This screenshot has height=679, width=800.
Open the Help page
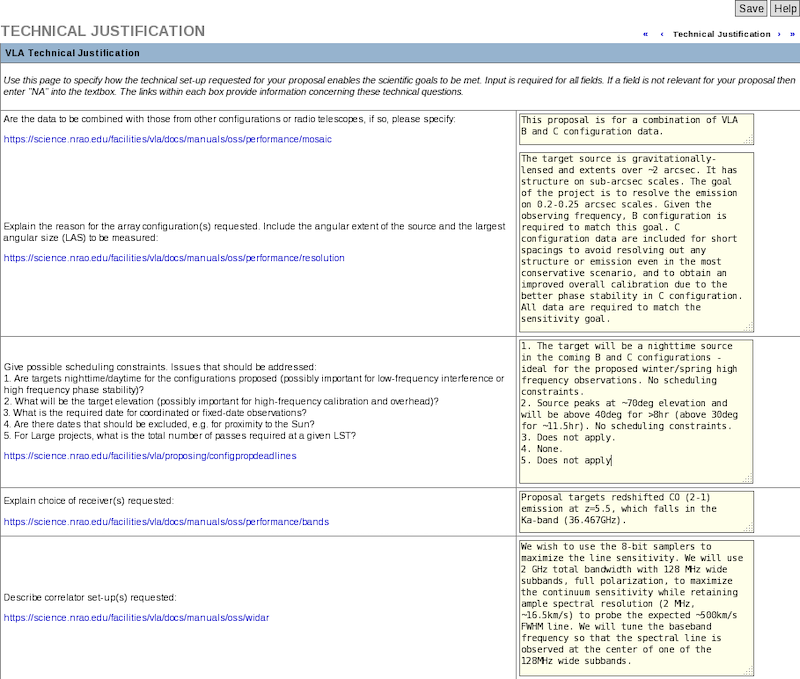point(784,8)
